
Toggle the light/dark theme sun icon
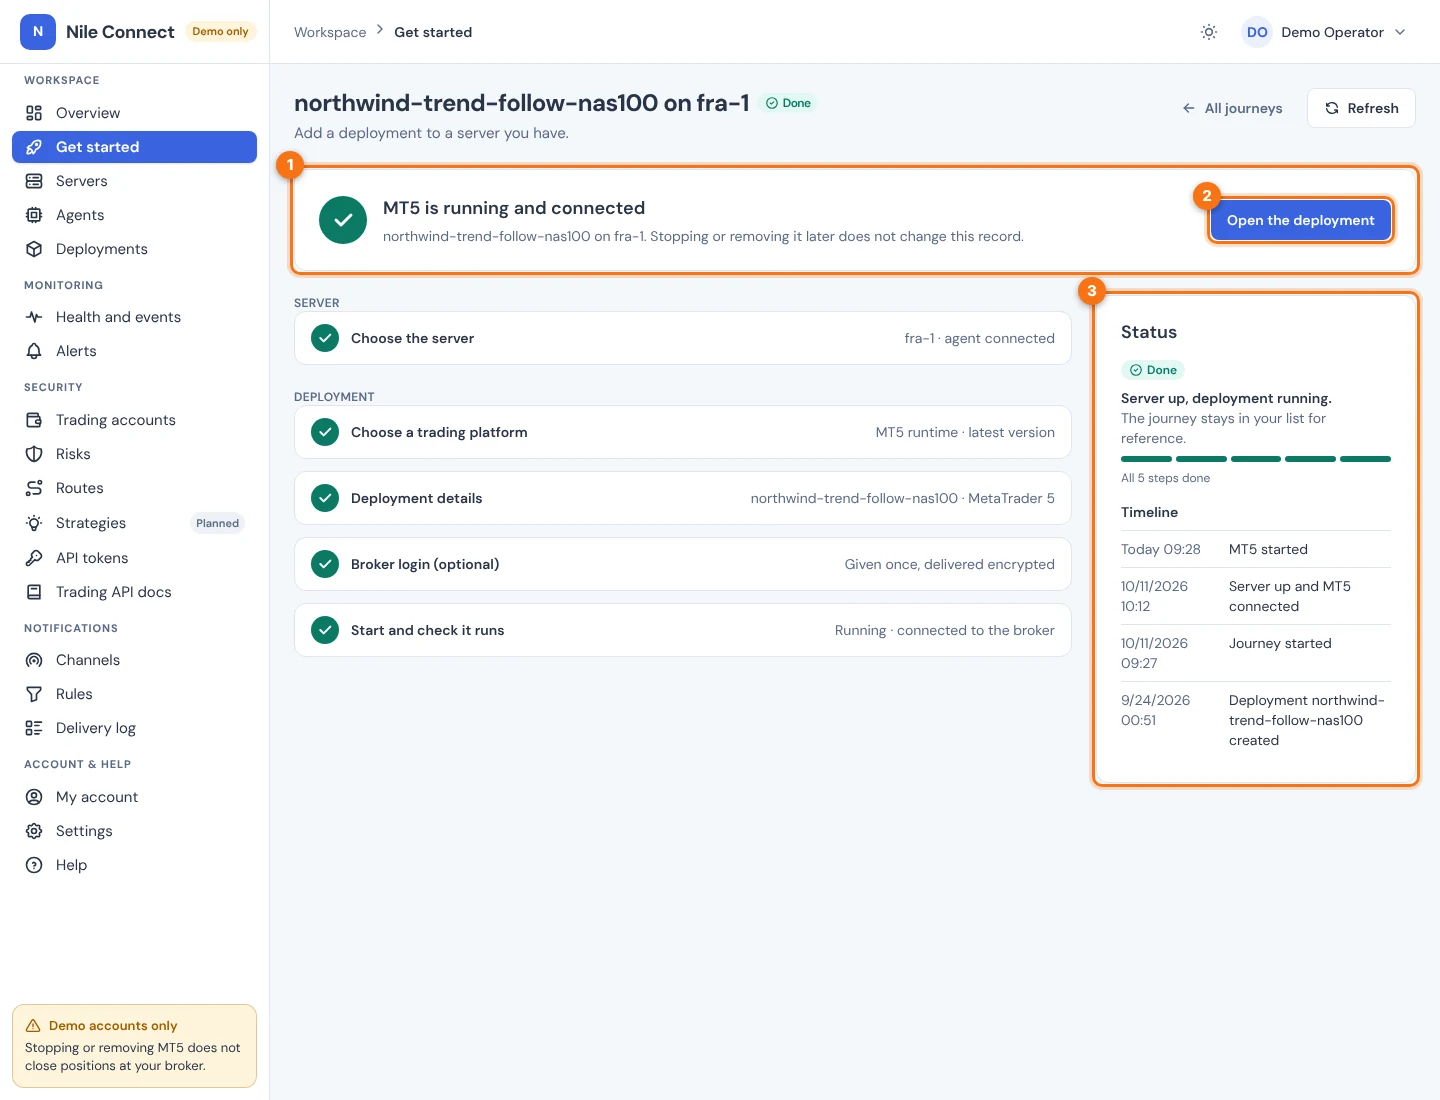coord(1209,32)
